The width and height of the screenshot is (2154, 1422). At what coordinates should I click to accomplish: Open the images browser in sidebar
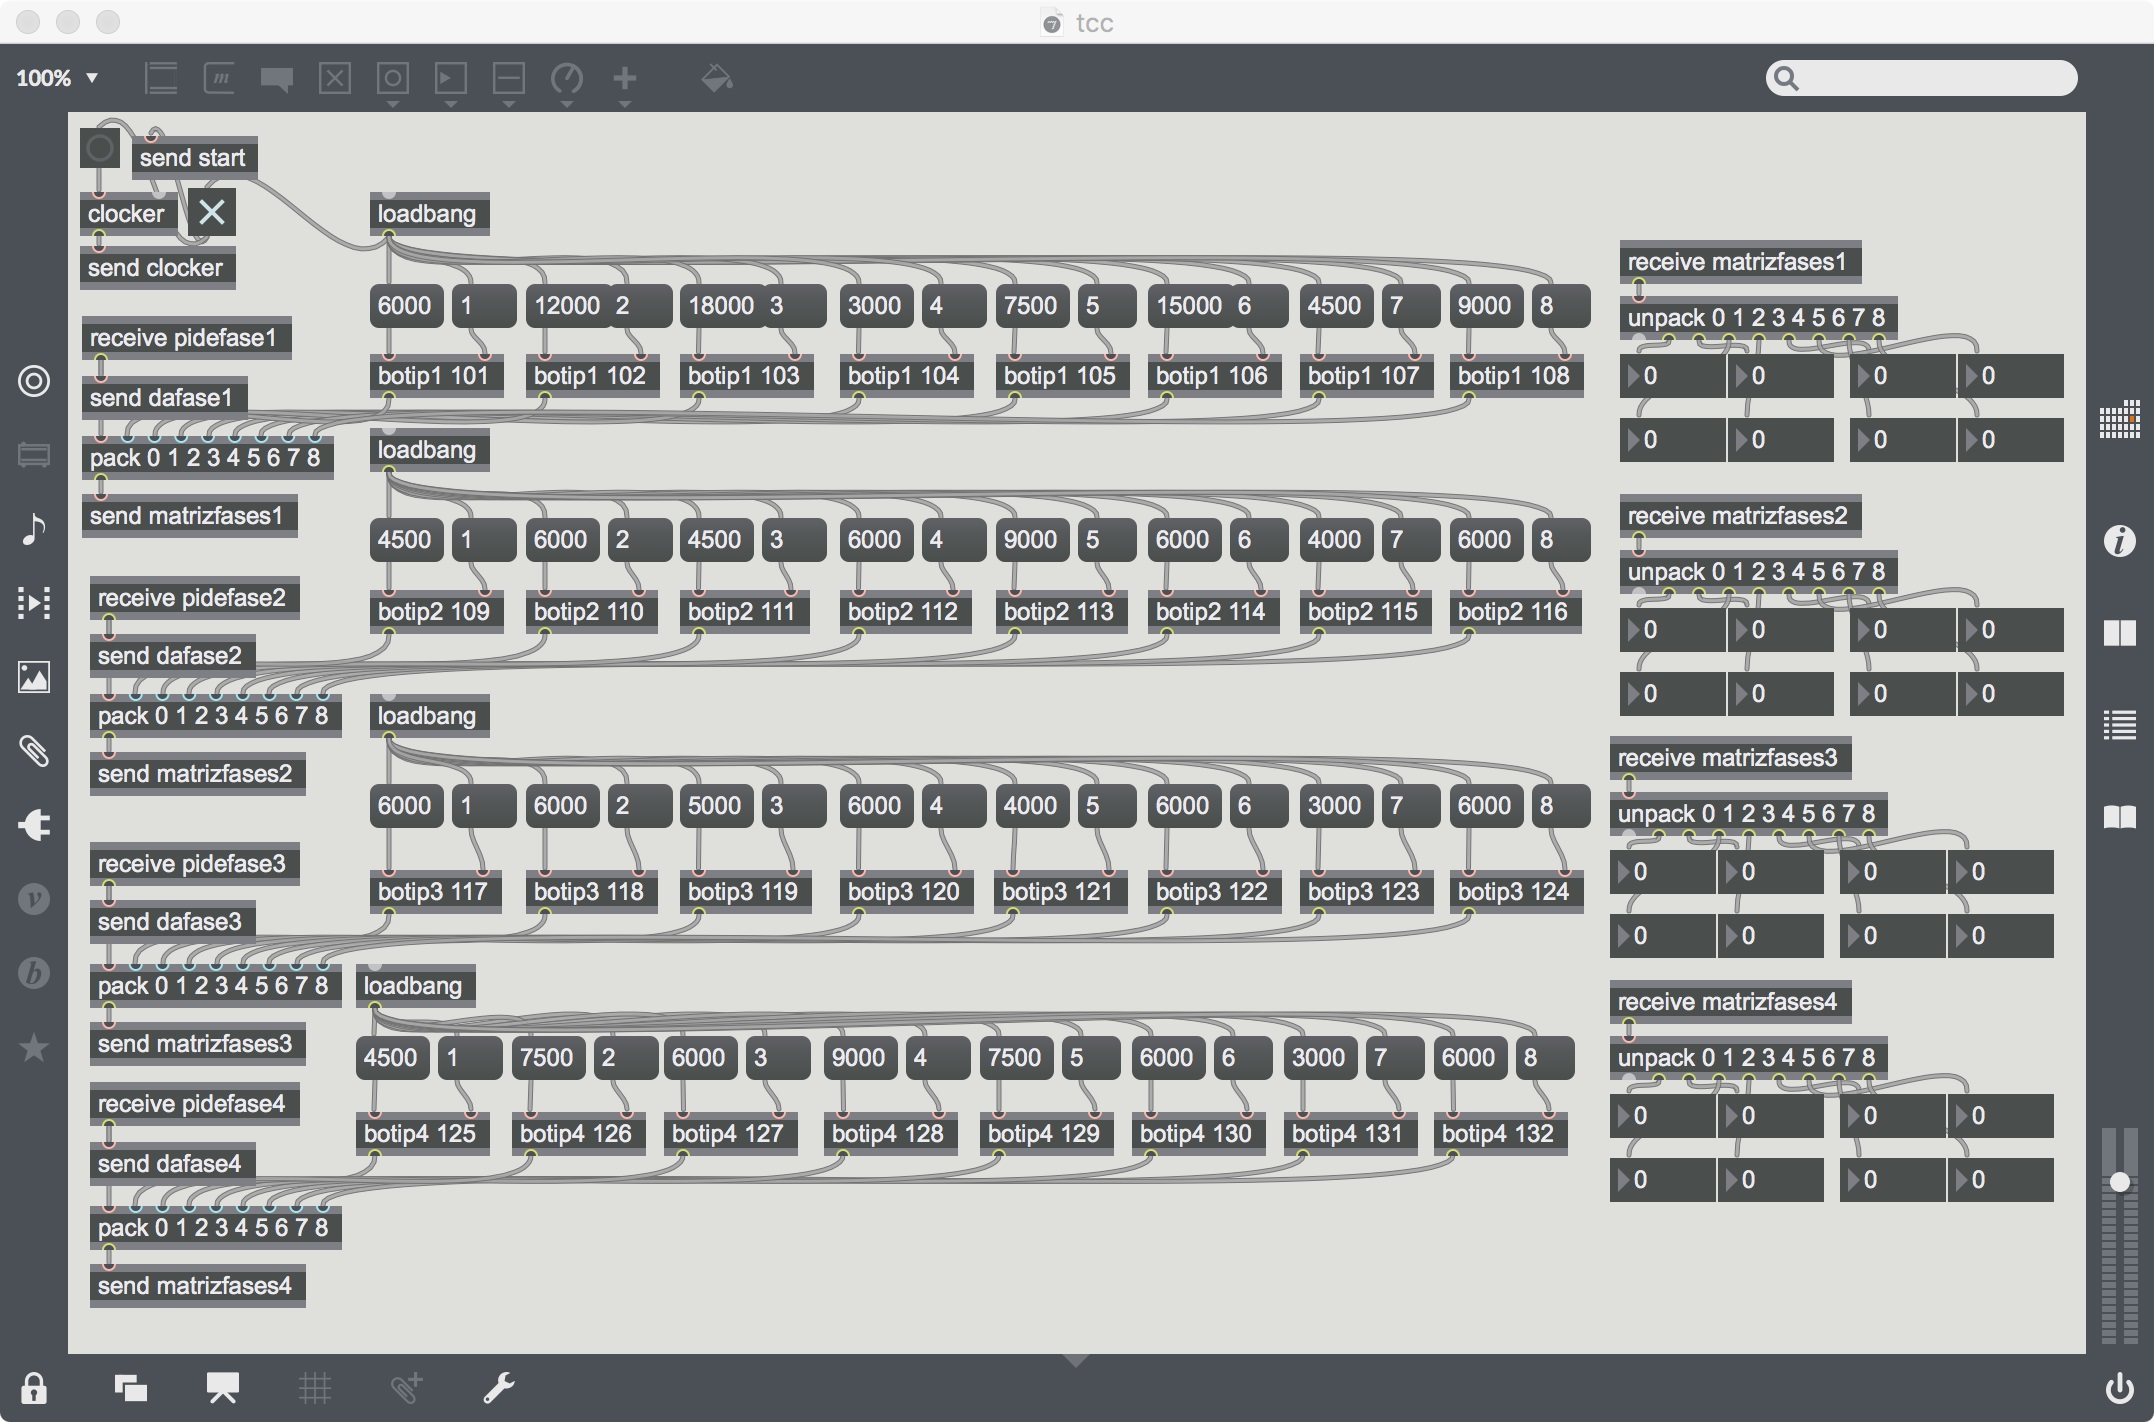pyautogui.click(x=33, y=677)
